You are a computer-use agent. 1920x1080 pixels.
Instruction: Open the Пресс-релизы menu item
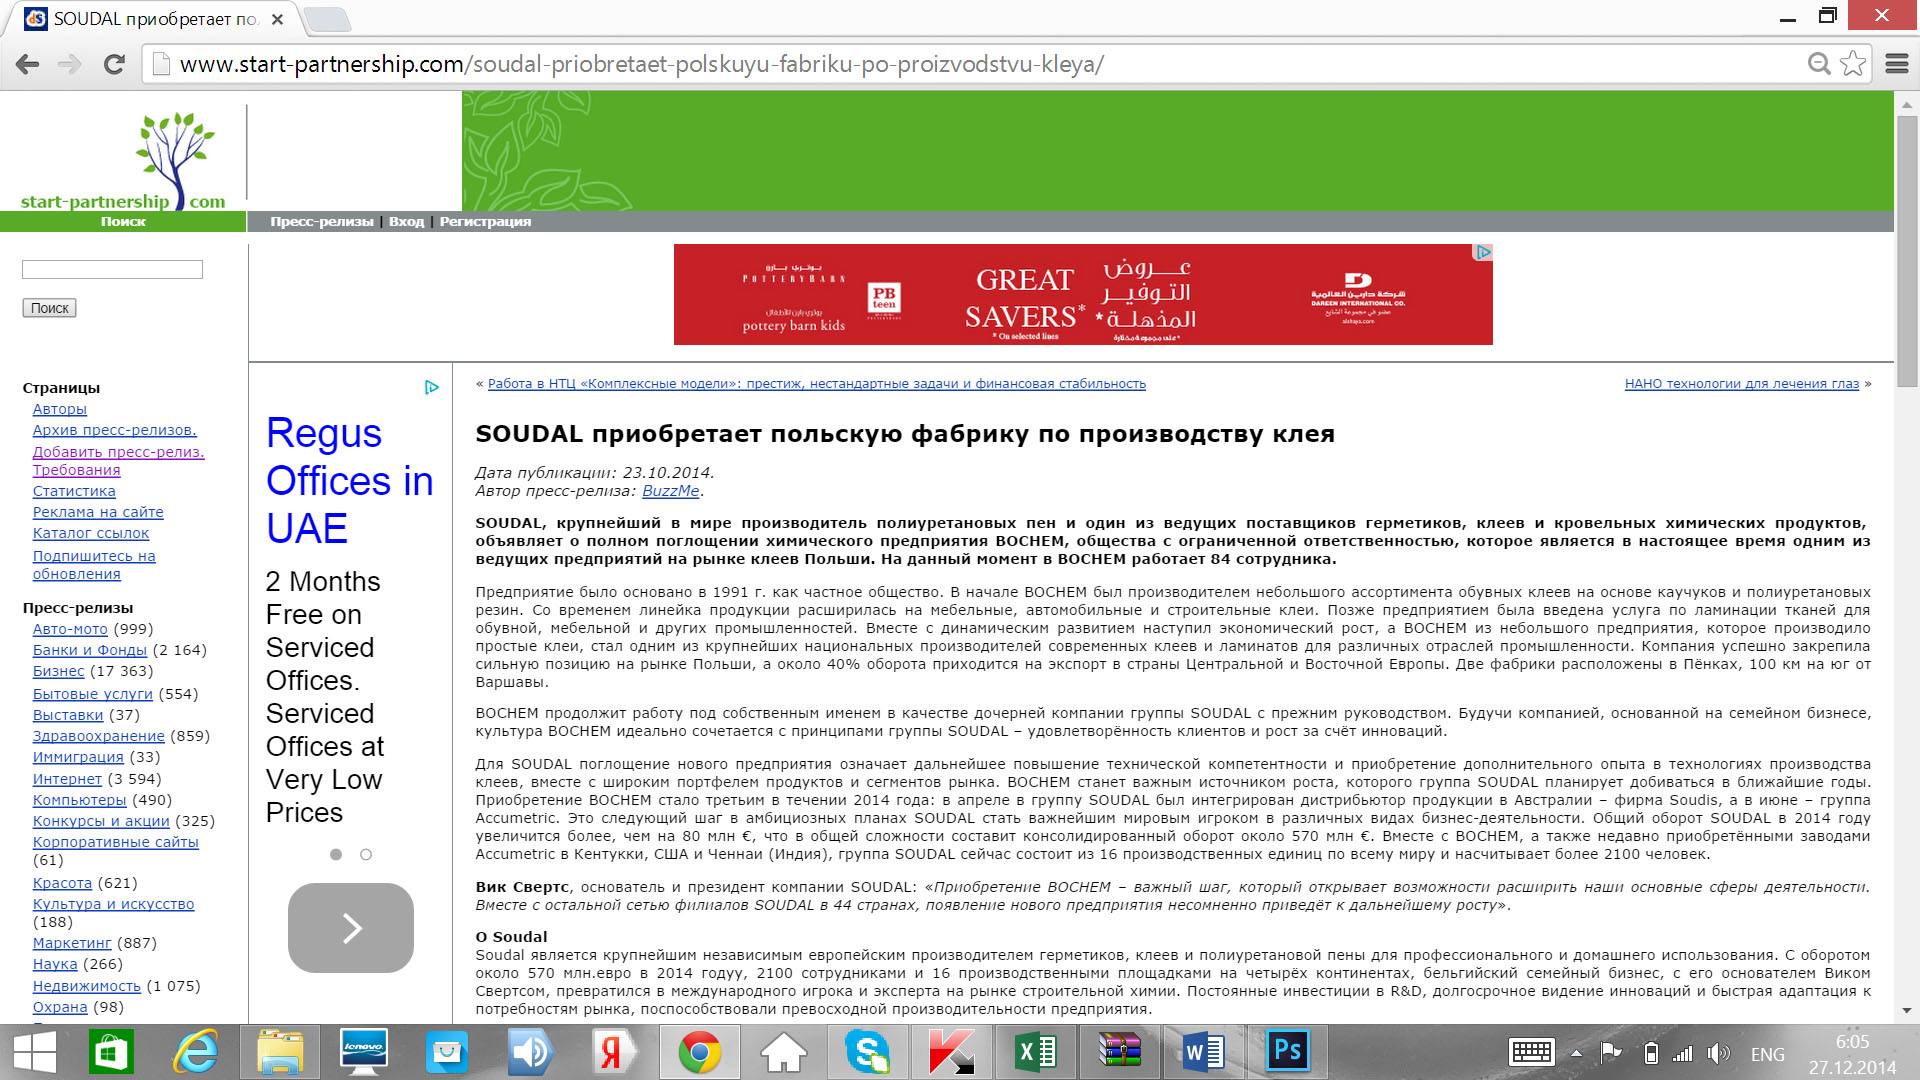(321, 222)
